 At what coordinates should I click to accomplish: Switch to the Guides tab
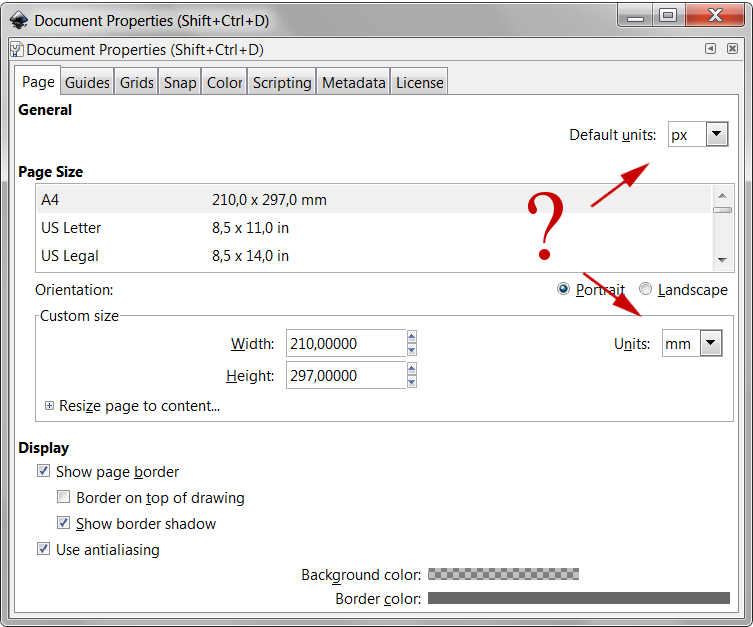tap(87, 83)
